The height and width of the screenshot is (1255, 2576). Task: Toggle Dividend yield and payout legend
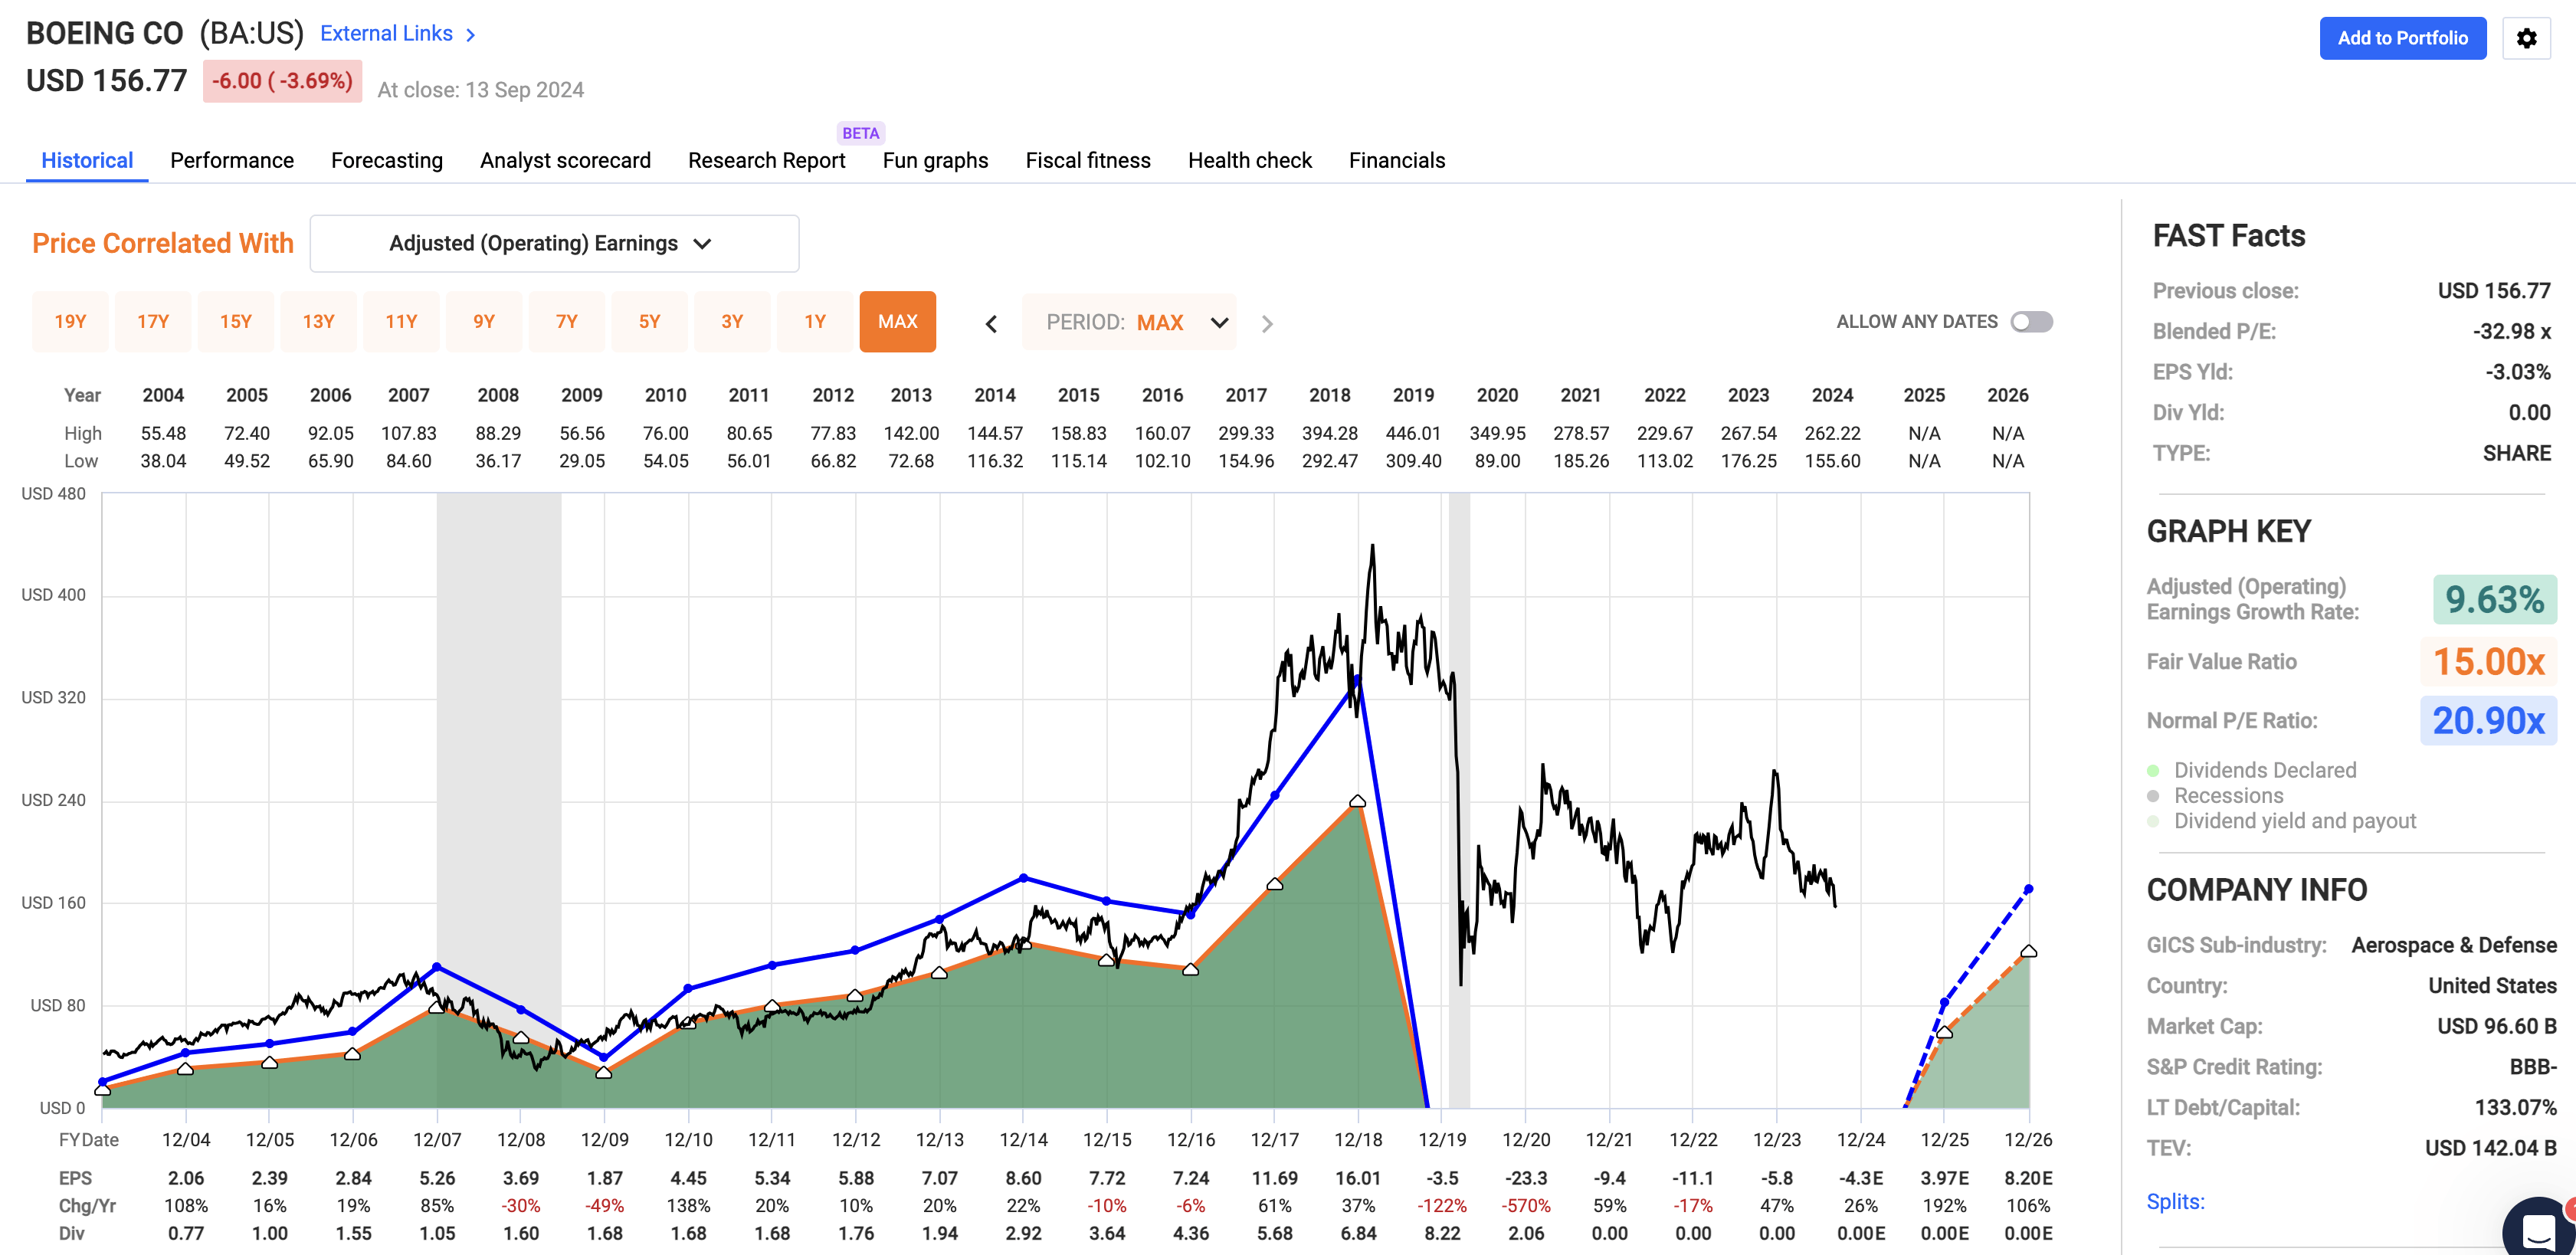pos(2281,821)
